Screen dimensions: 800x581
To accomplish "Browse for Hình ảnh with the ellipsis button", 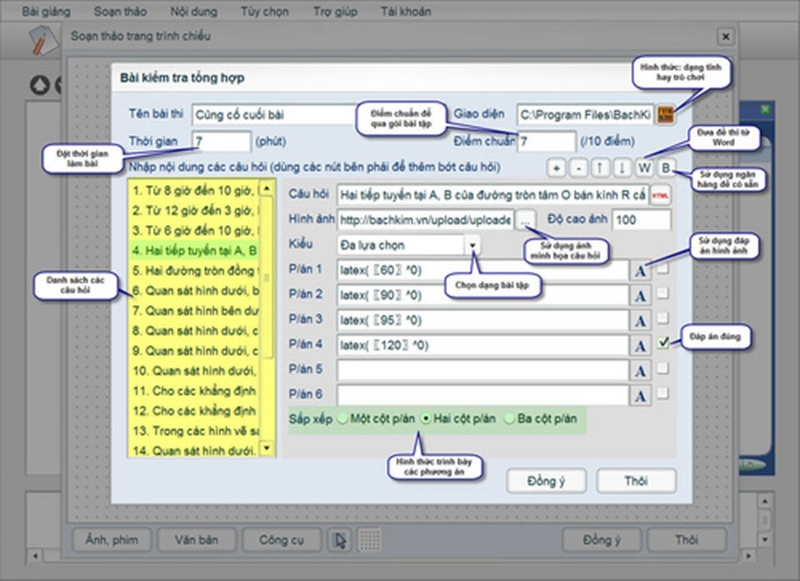I will tap(525, 220).
